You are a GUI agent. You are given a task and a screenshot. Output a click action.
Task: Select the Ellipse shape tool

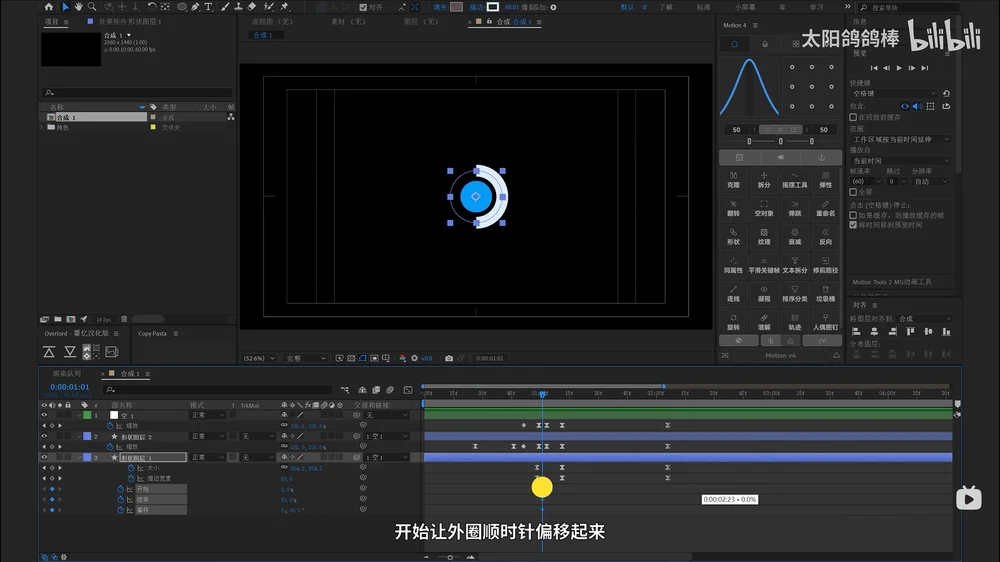point(182,7)
